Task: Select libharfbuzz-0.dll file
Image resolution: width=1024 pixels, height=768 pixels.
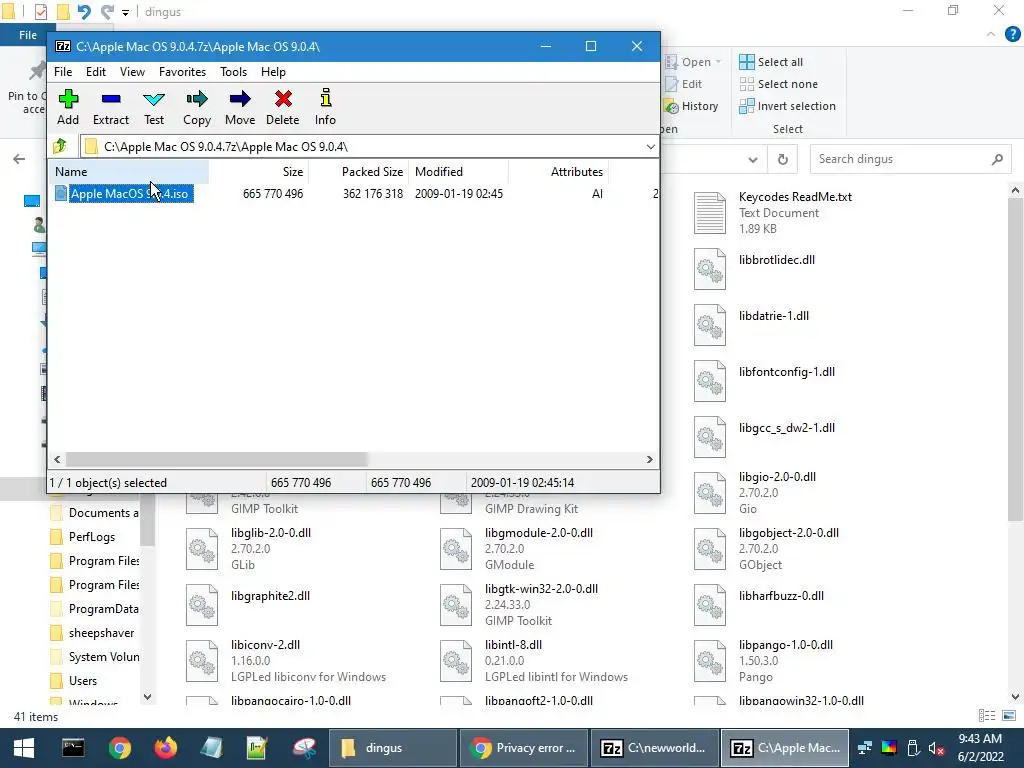Action: (x=759, y=605)
